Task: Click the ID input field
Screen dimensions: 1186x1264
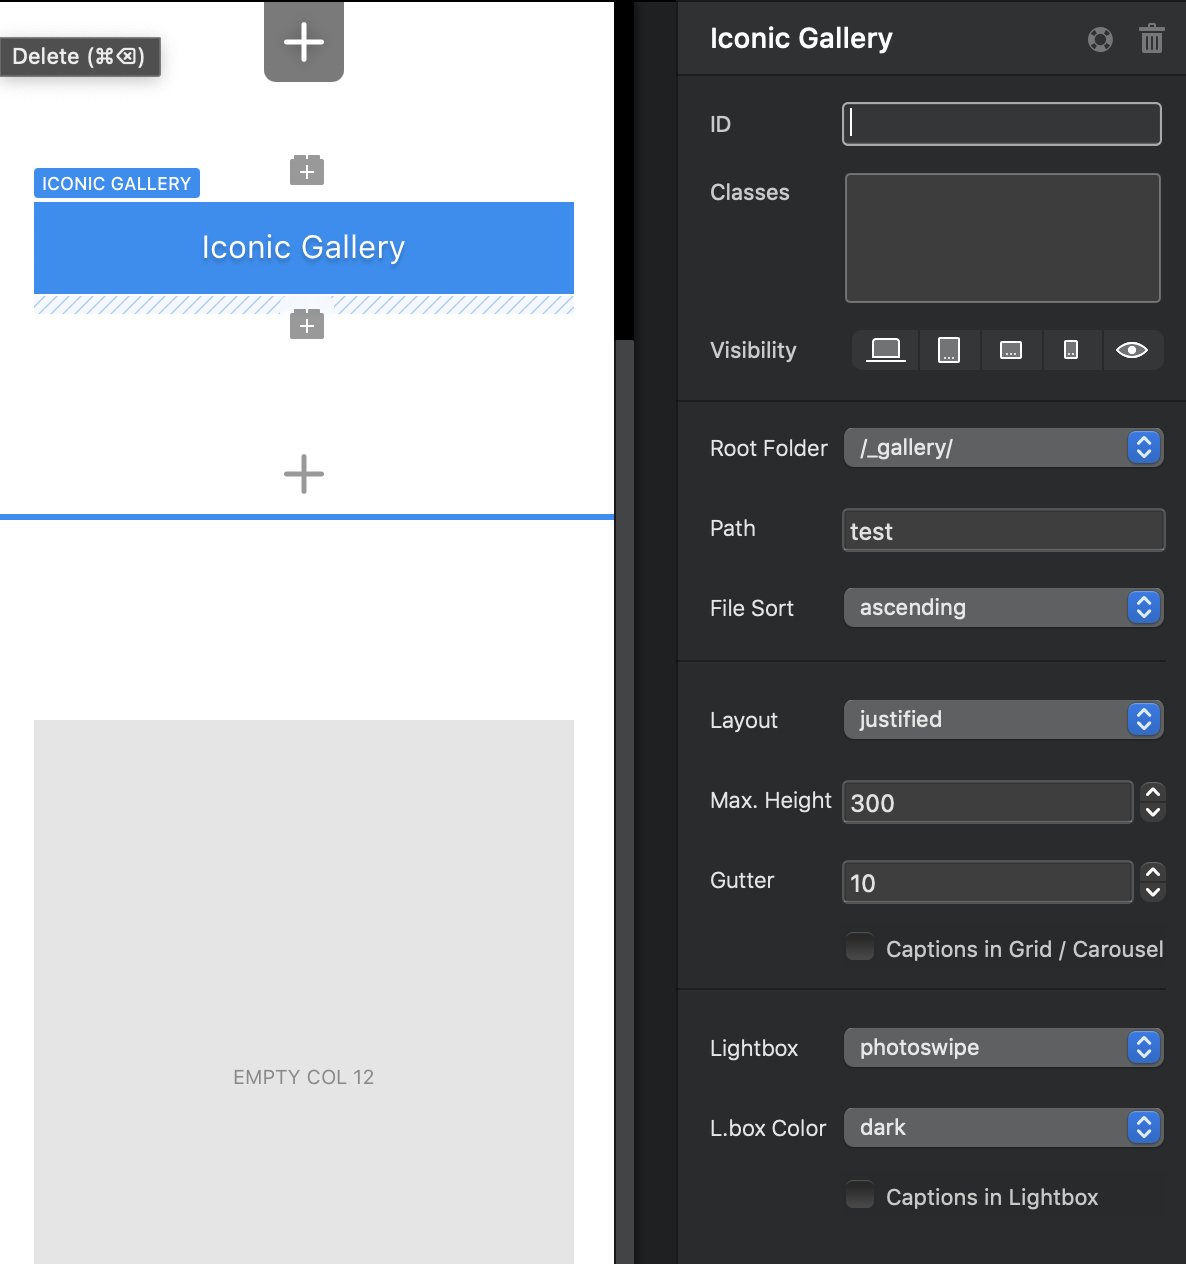Action: point(1002,124)
